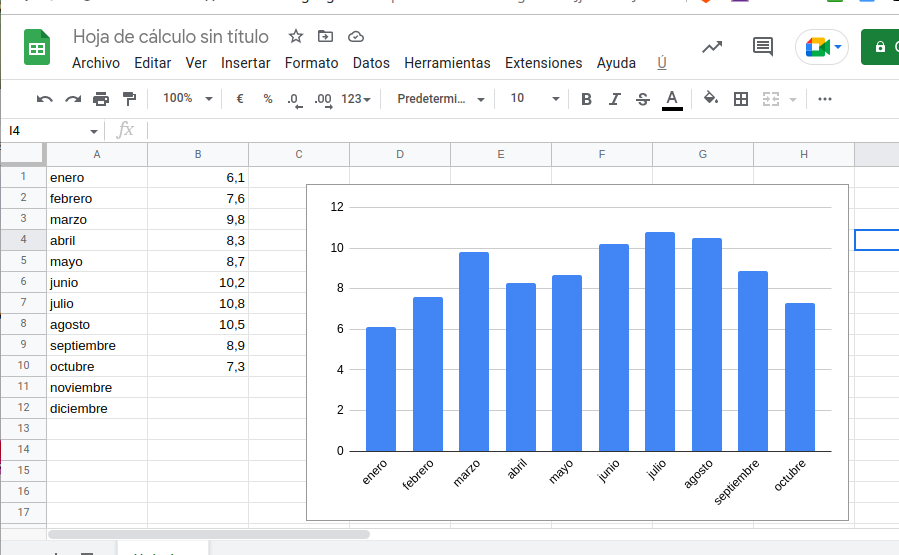
Task: Click the green share button
Action: [880, 47]
